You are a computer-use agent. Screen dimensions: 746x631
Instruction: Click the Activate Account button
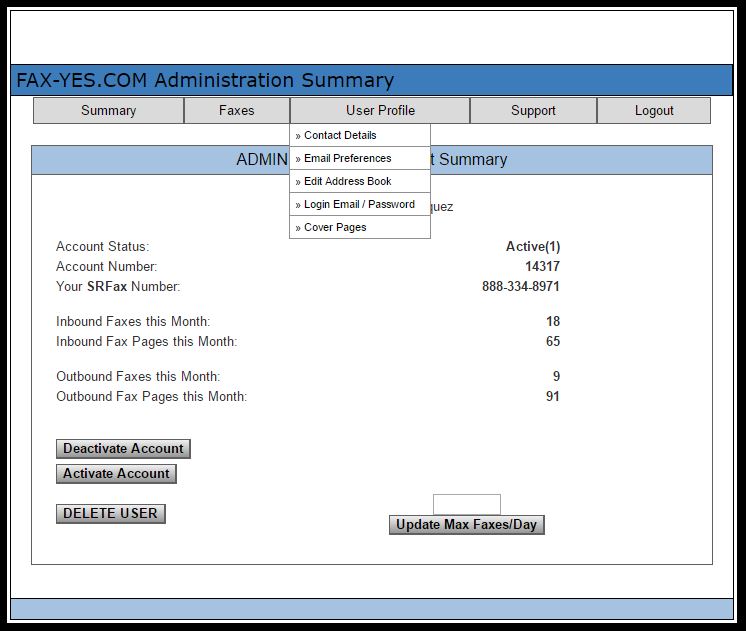point(116,473)
